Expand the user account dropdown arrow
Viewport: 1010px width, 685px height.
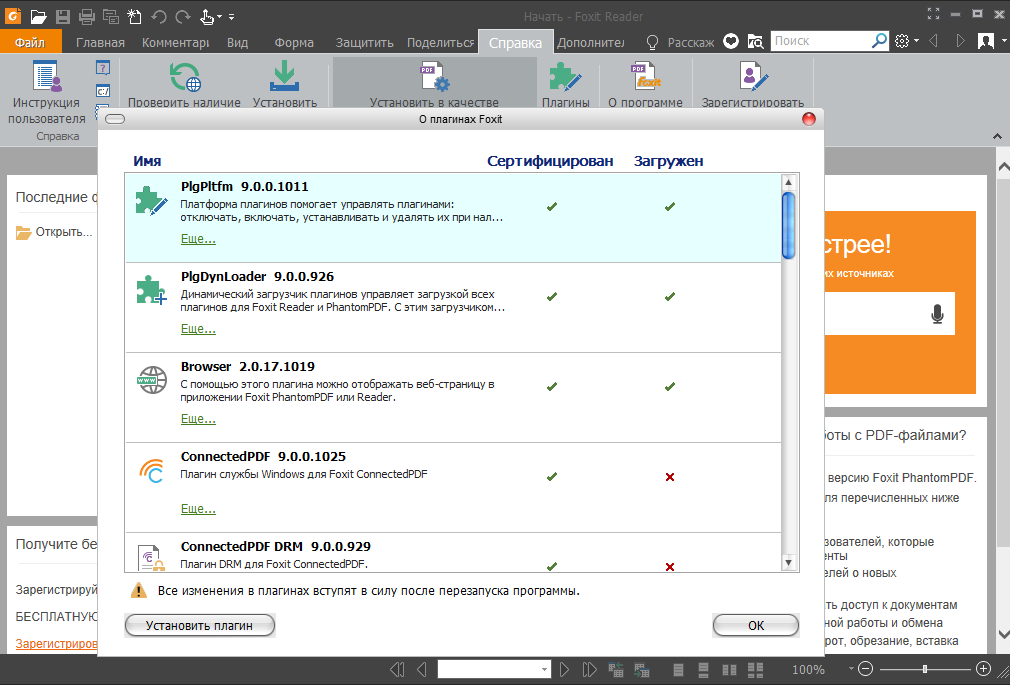1003,41
